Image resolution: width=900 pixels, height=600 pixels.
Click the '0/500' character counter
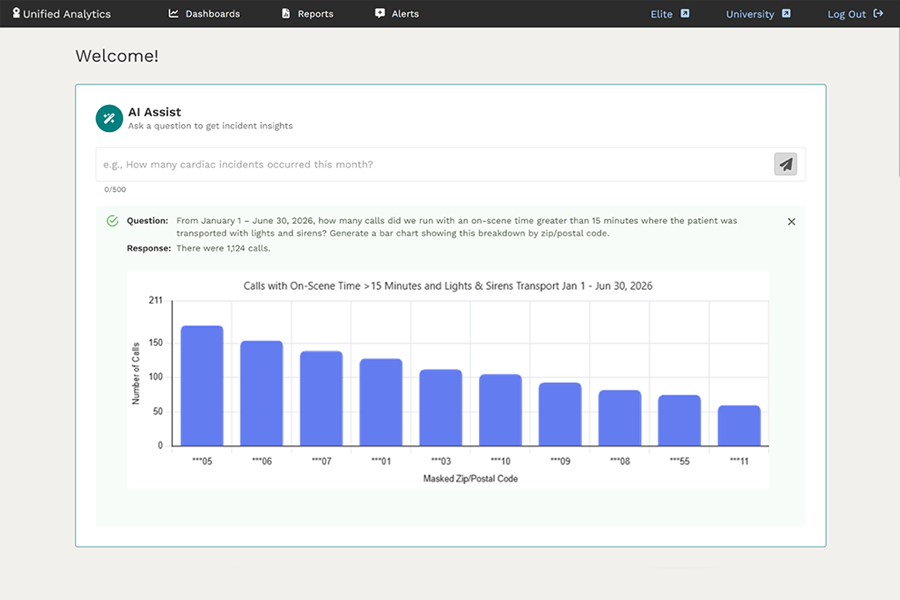(115, 189)
